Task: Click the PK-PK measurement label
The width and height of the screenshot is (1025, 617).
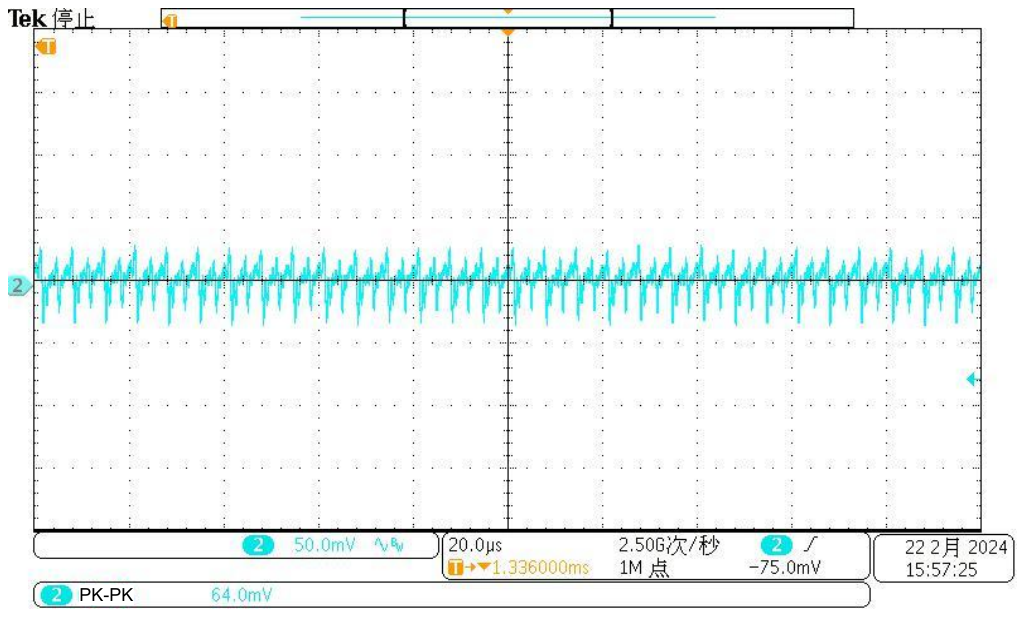Action: [x=106, y=595]
